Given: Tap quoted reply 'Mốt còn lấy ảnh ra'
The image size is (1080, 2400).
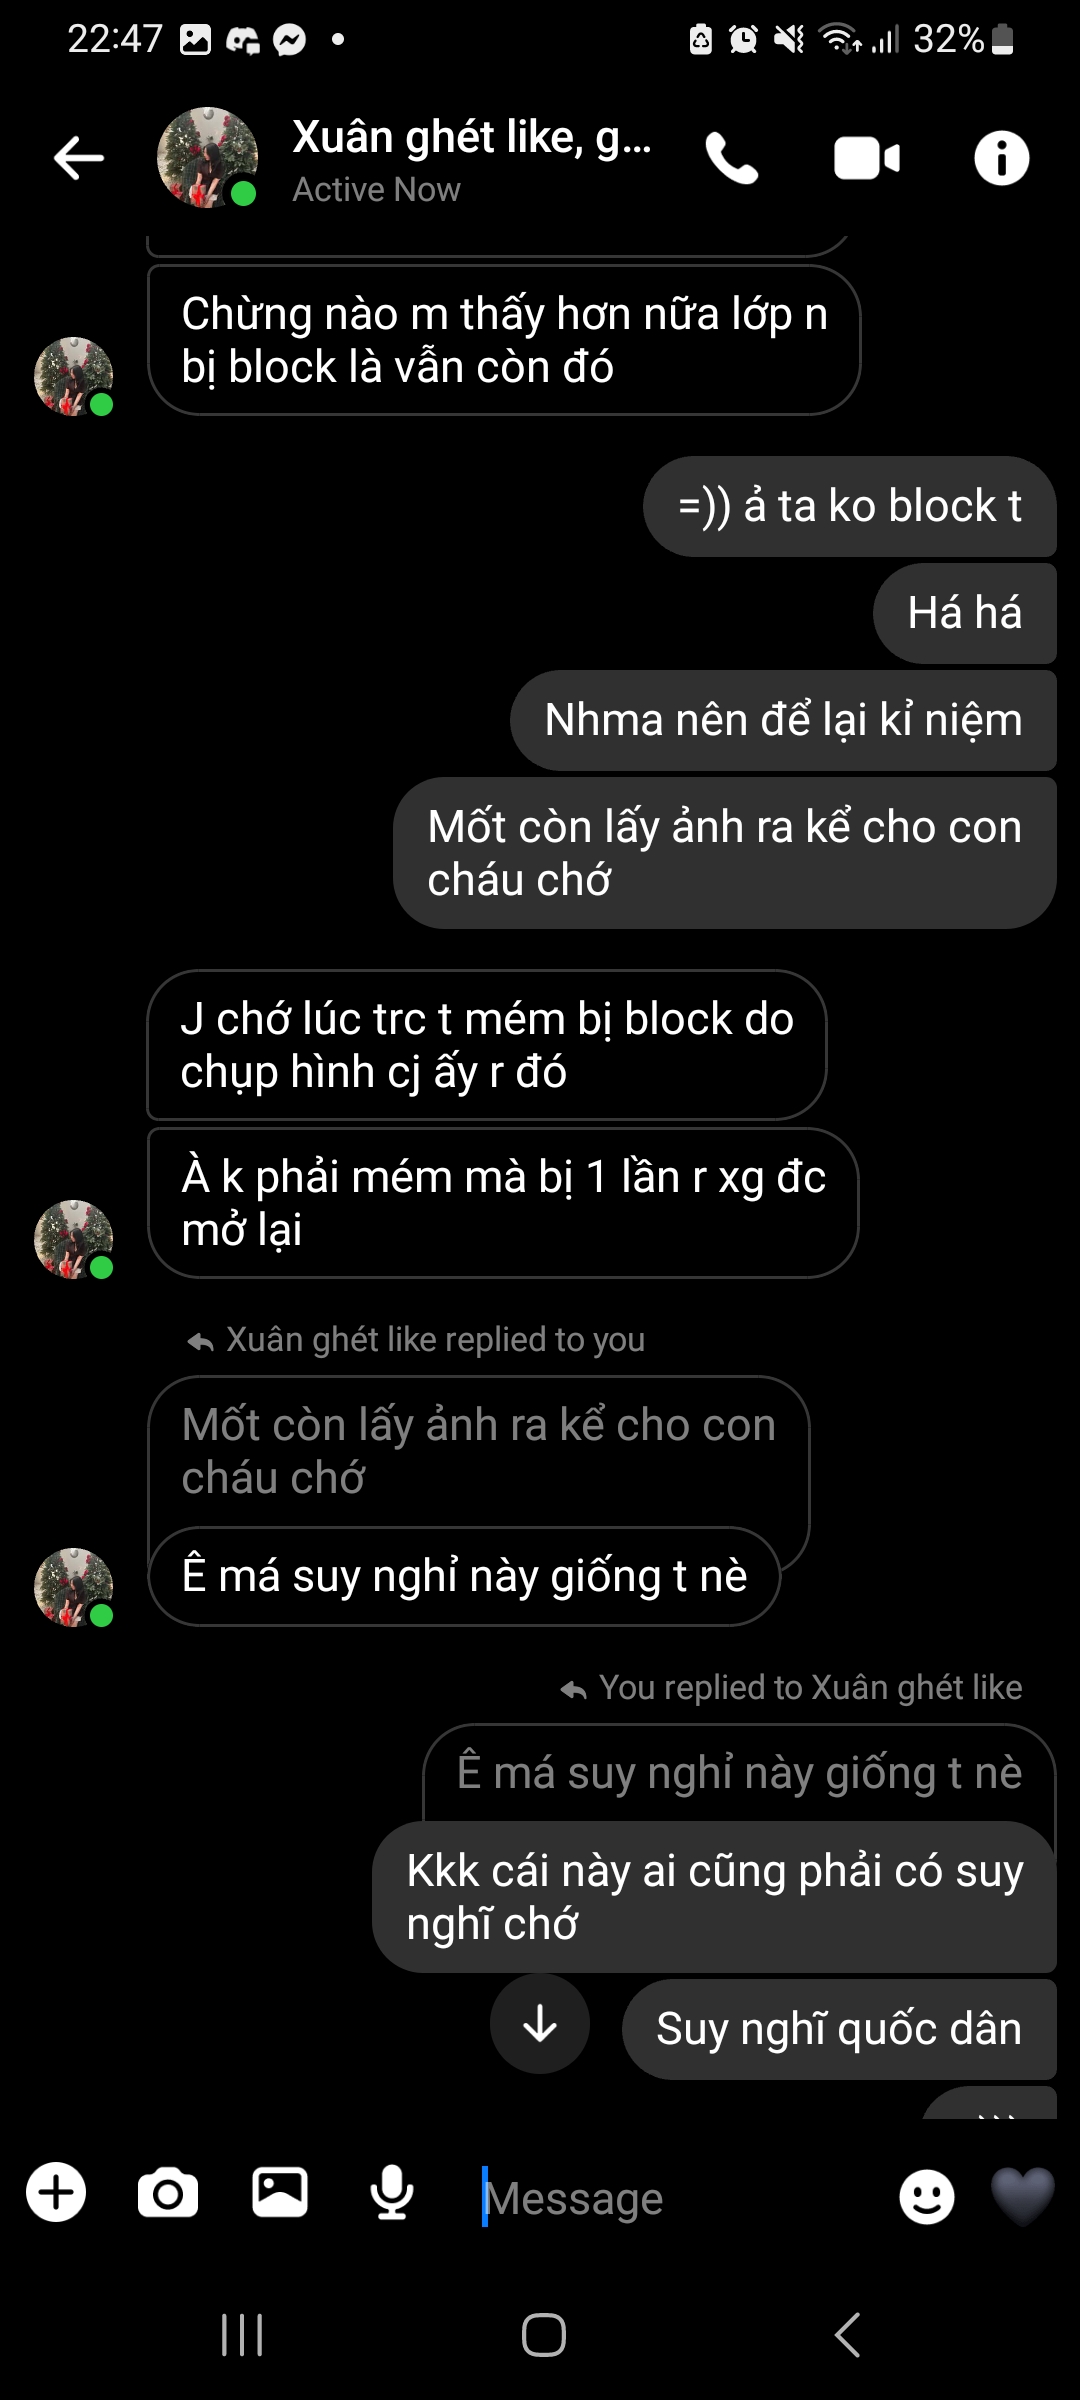Looking at the screenshot, I should point(478,1451).
